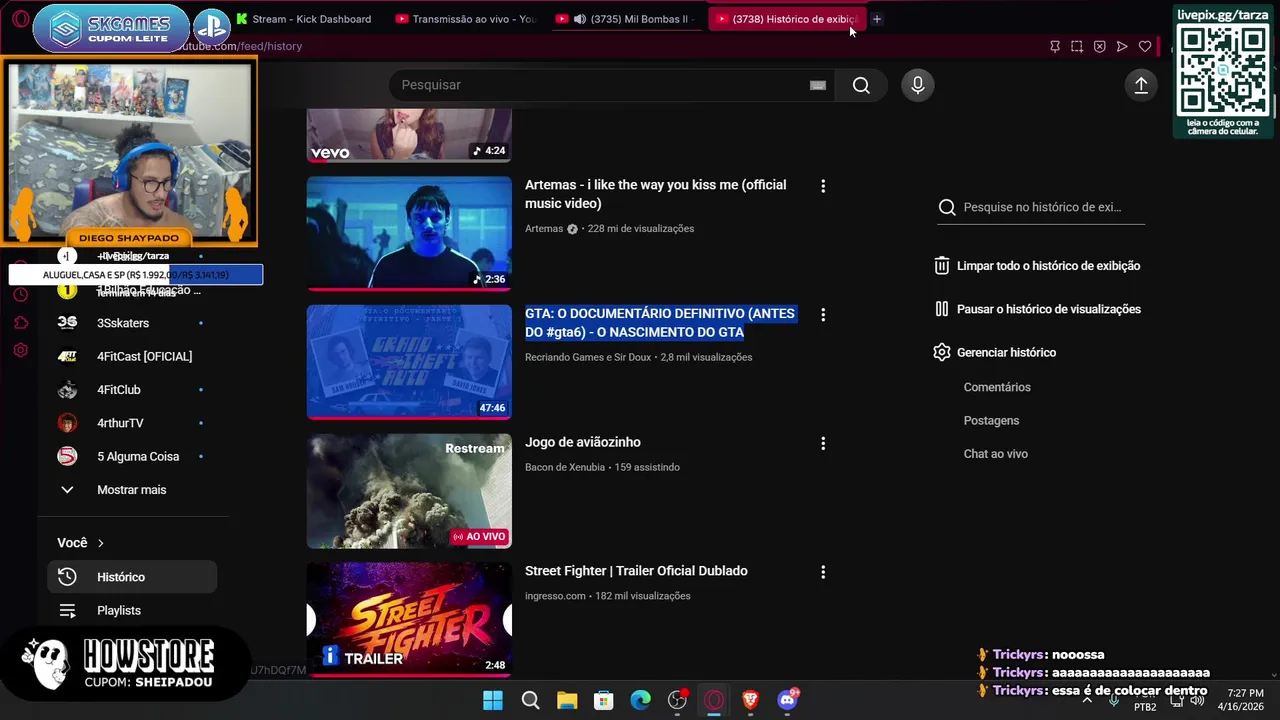Launch Microsoft Edge from taskbar

point(640,700)
